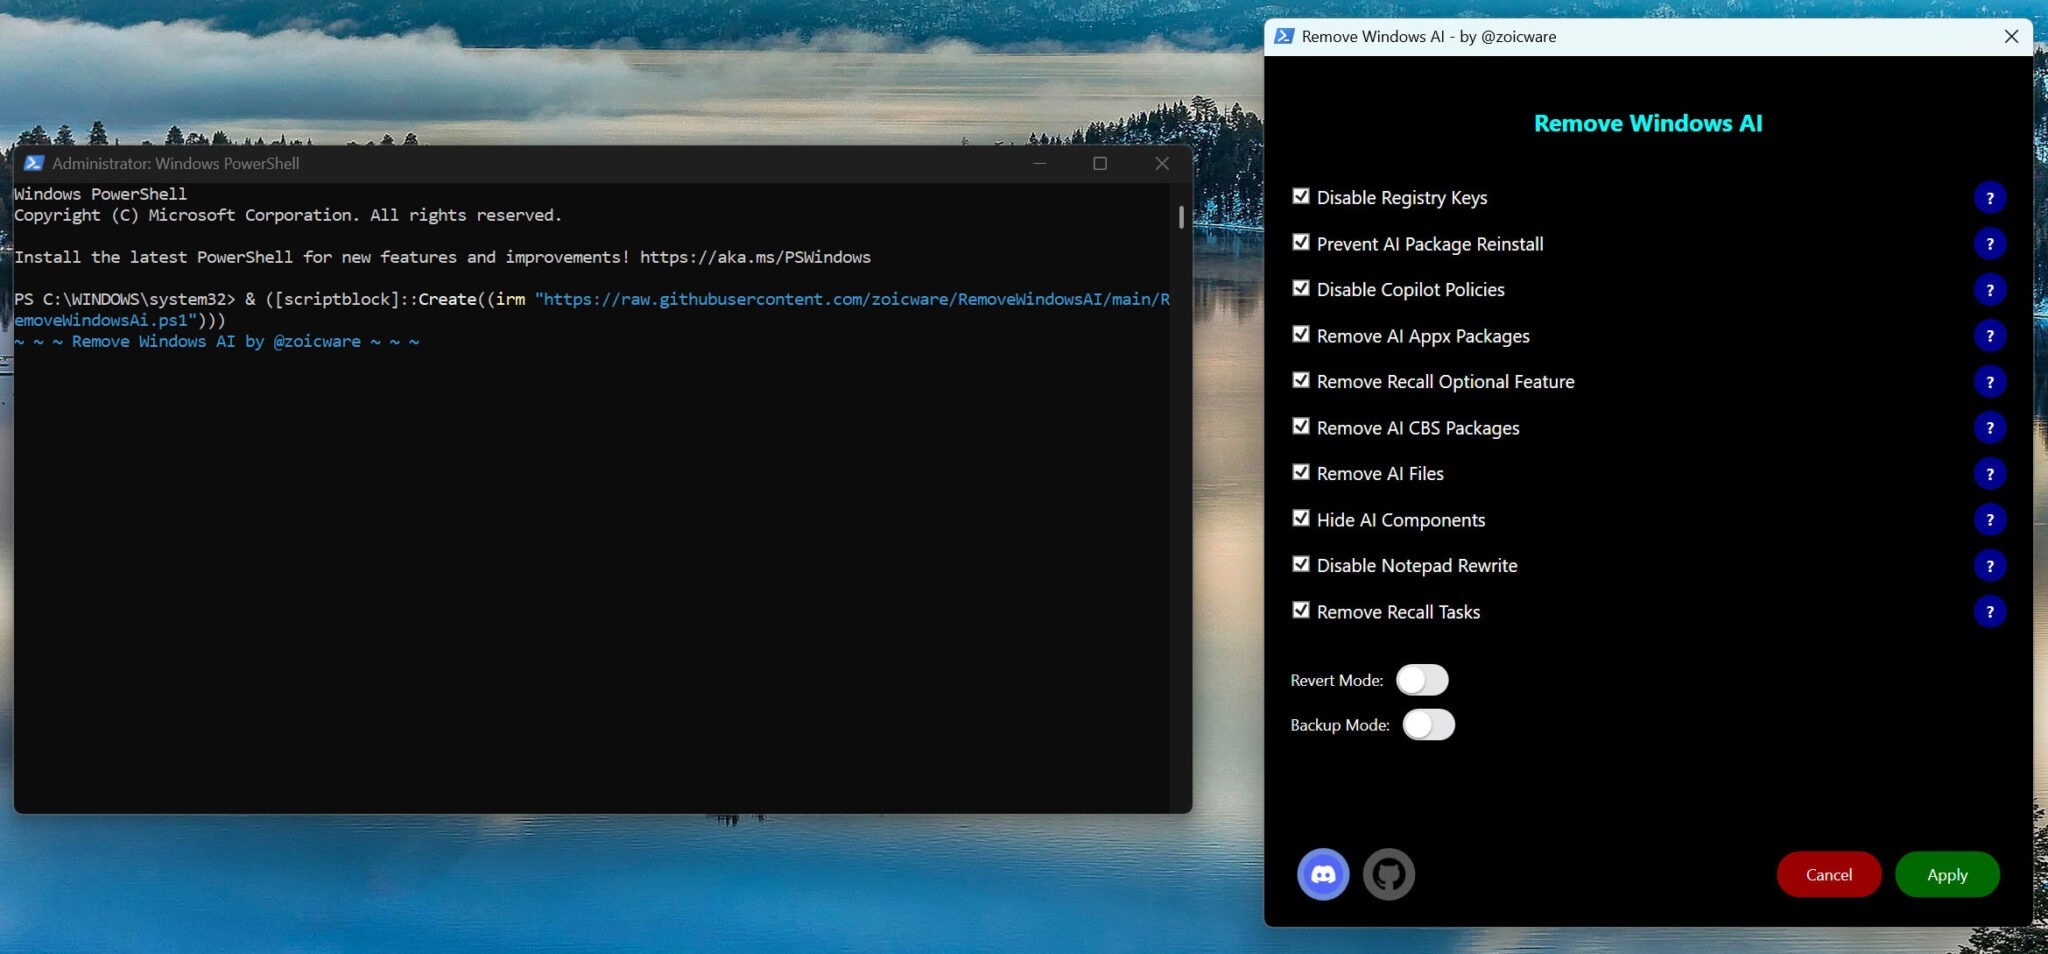Click help icon next to Remove AI Files
This screenshot has width=2048, height=954.
1989,474
